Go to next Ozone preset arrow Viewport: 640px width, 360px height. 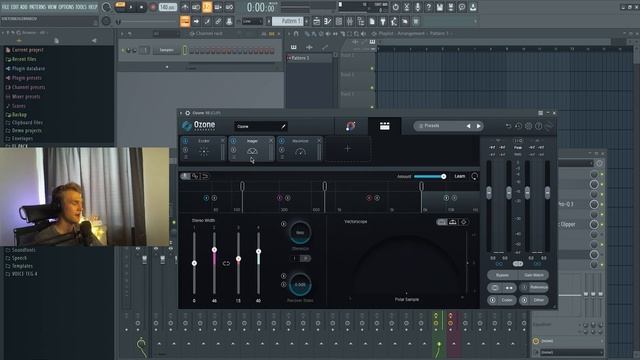479,126
